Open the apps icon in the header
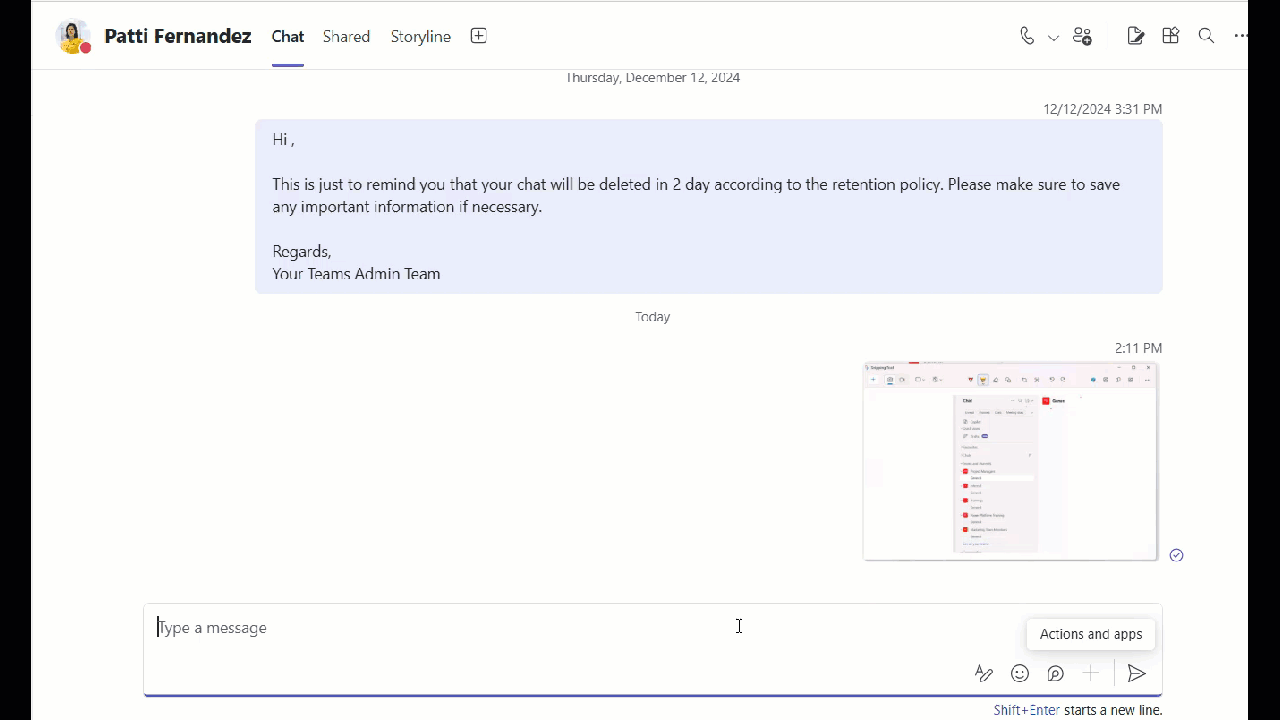 pyautogui.click(x=1170, y=36)
